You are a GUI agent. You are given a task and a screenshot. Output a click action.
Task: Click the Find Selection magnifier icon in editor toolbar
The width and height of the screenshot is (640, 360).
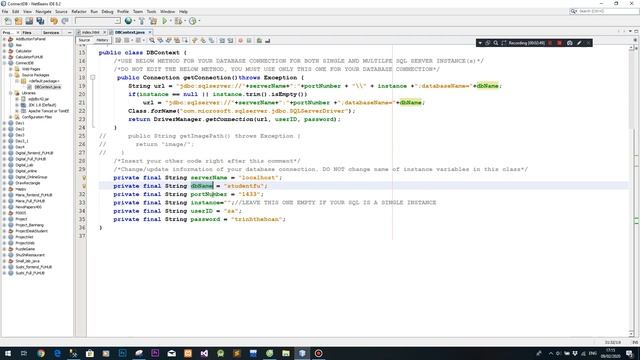(151, 40)
